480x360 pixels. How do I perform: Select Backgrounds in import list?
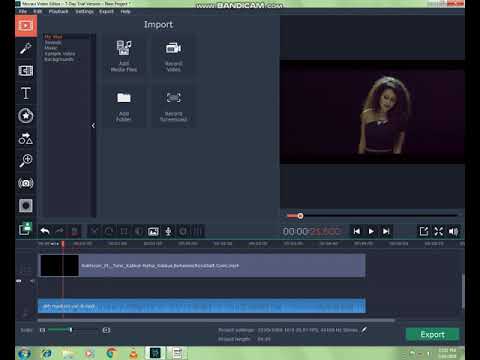tap(59, 59)
